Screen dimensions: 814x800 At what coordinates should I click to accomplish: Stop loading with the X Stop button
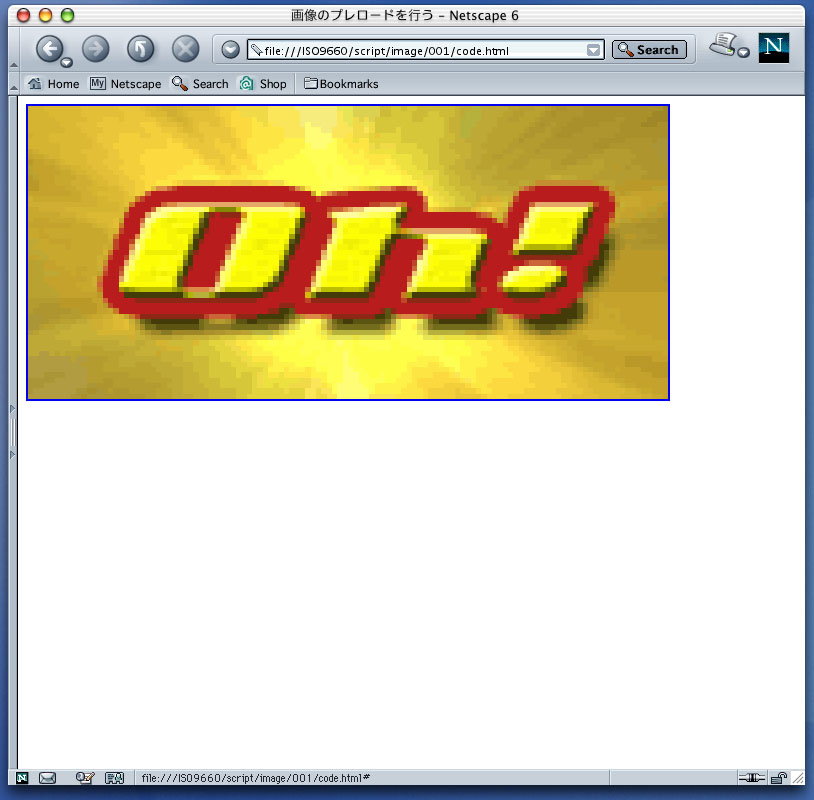(x=185, y=49)
